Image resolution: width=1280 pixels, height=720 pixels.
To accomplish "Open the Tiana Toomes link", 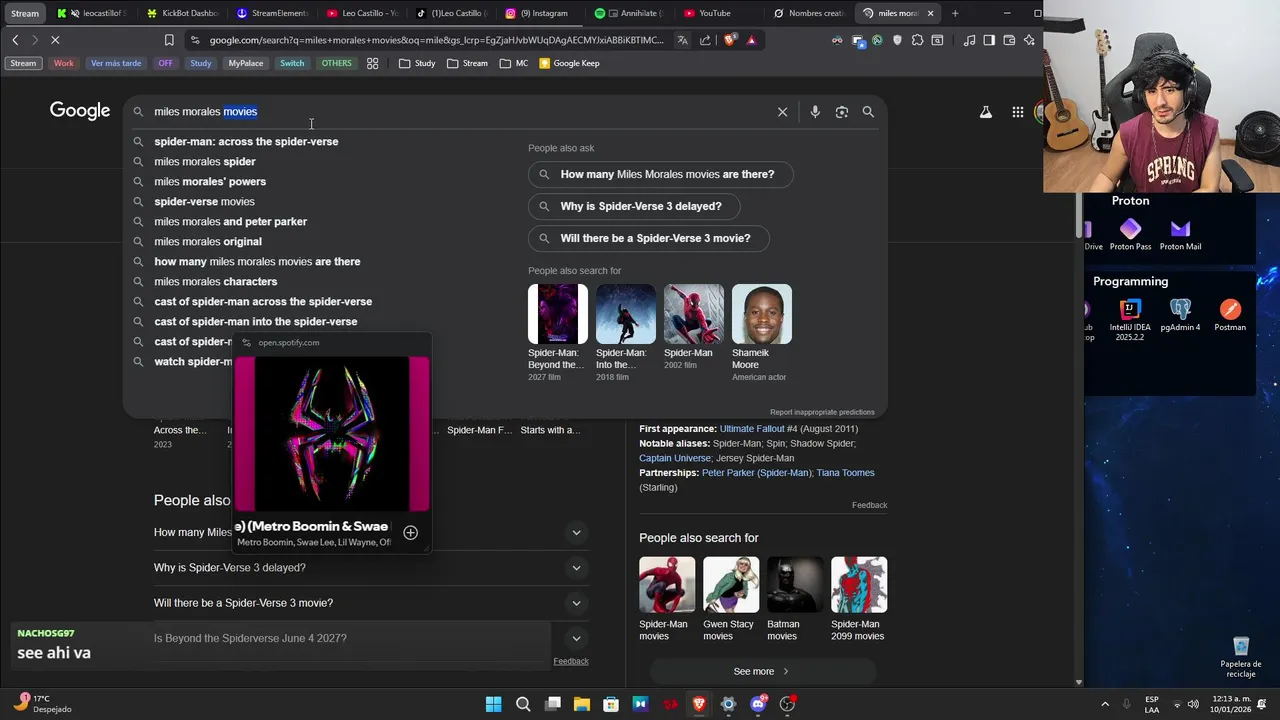I will (x=845, y=473).
